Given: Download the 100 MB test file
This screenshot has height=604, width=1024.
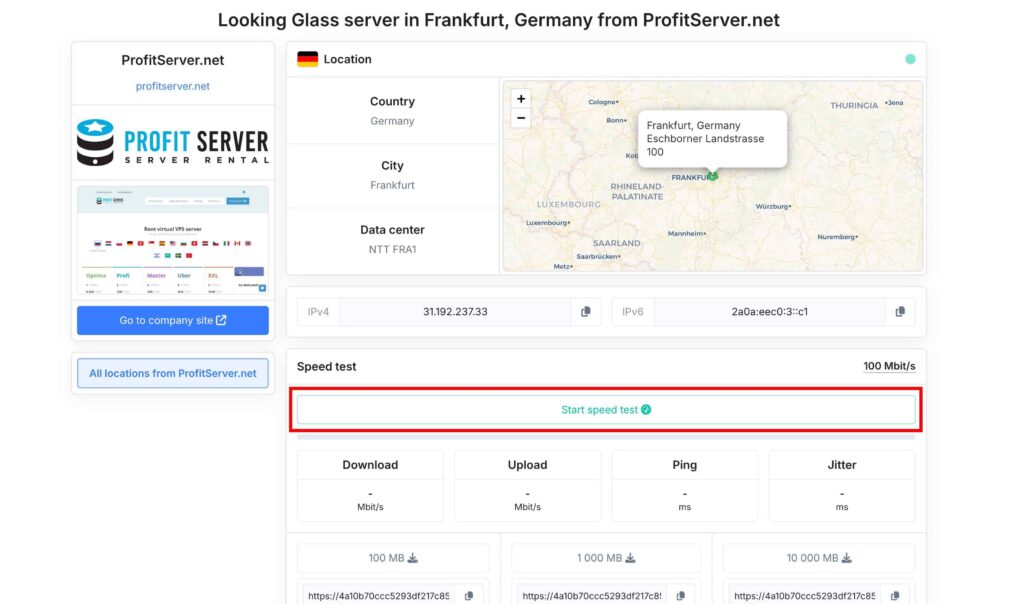Looking at the screenshot, I should (393, 558).
